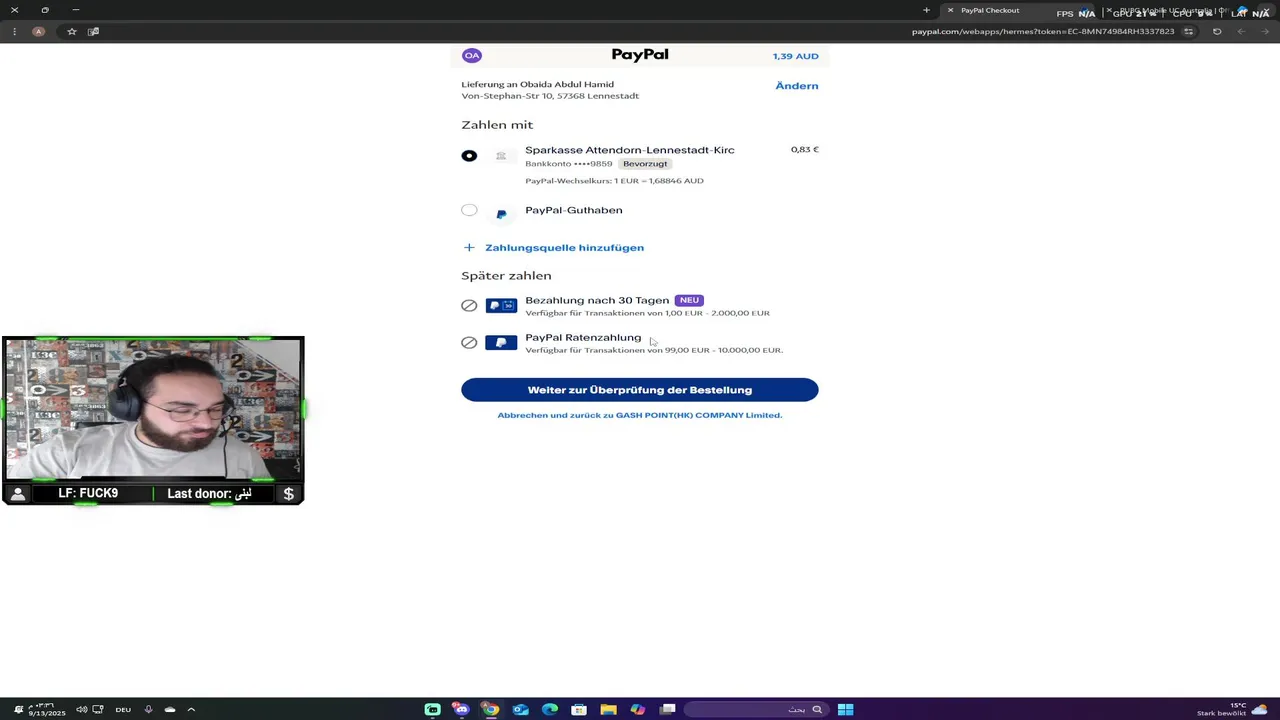The image size is (1280, 720).
Task: Click the Lieferung an Obaida Abdul Hamid text
Action: tap(538, 85)
